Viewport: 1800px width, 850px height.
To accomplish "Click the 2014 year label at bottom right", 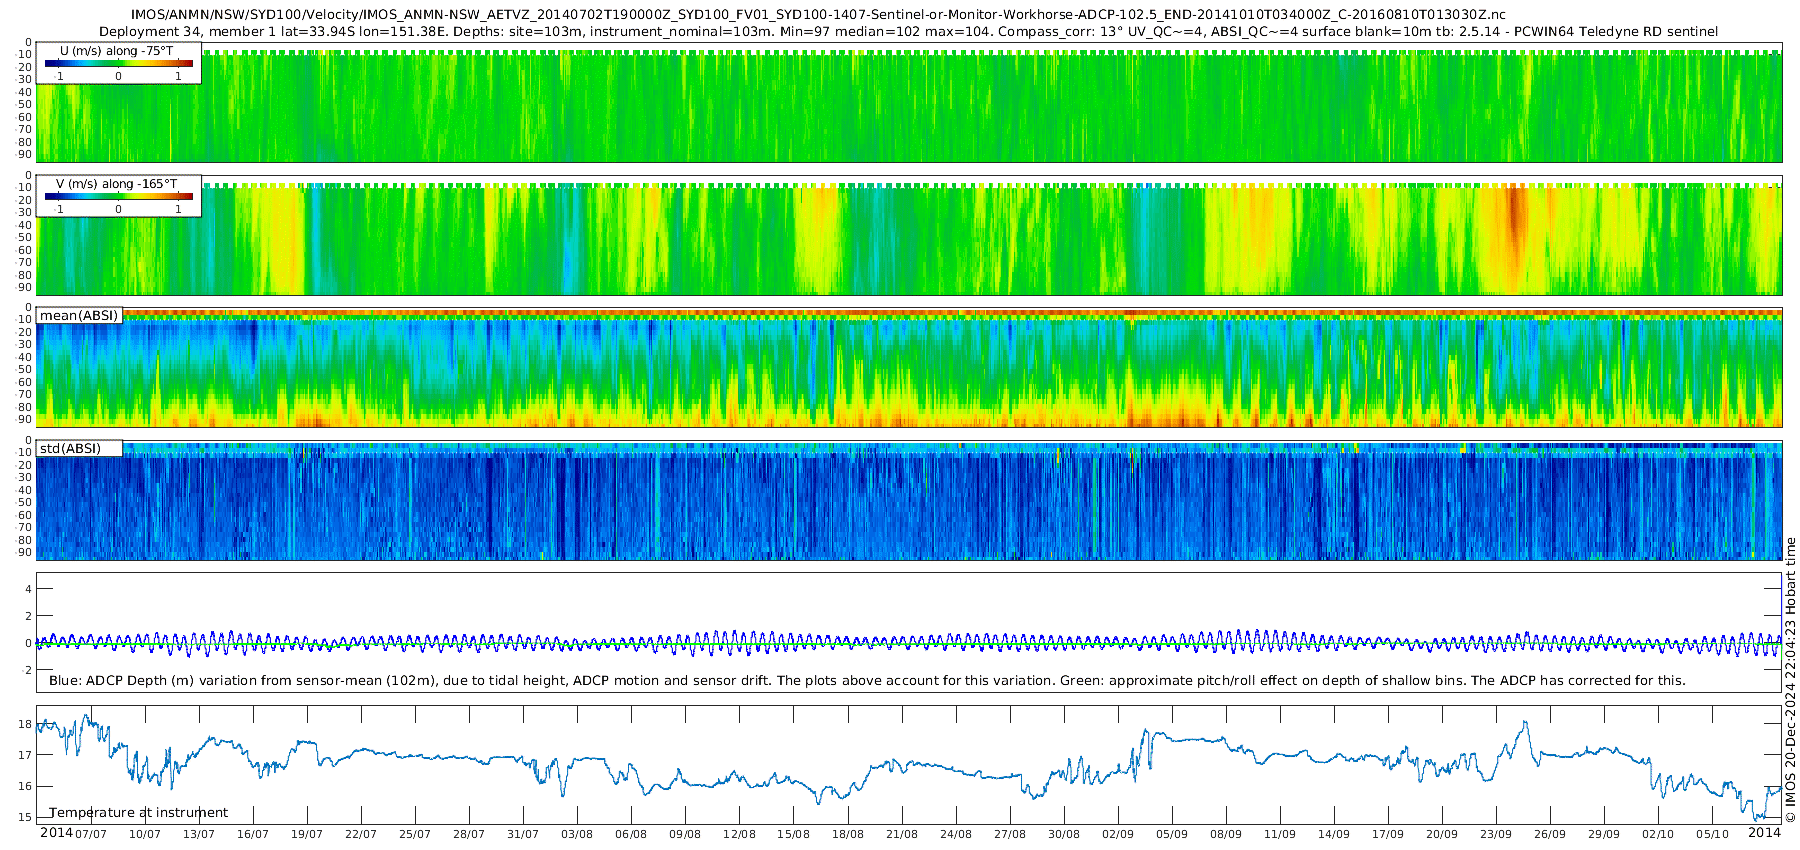I will 1764,832.
